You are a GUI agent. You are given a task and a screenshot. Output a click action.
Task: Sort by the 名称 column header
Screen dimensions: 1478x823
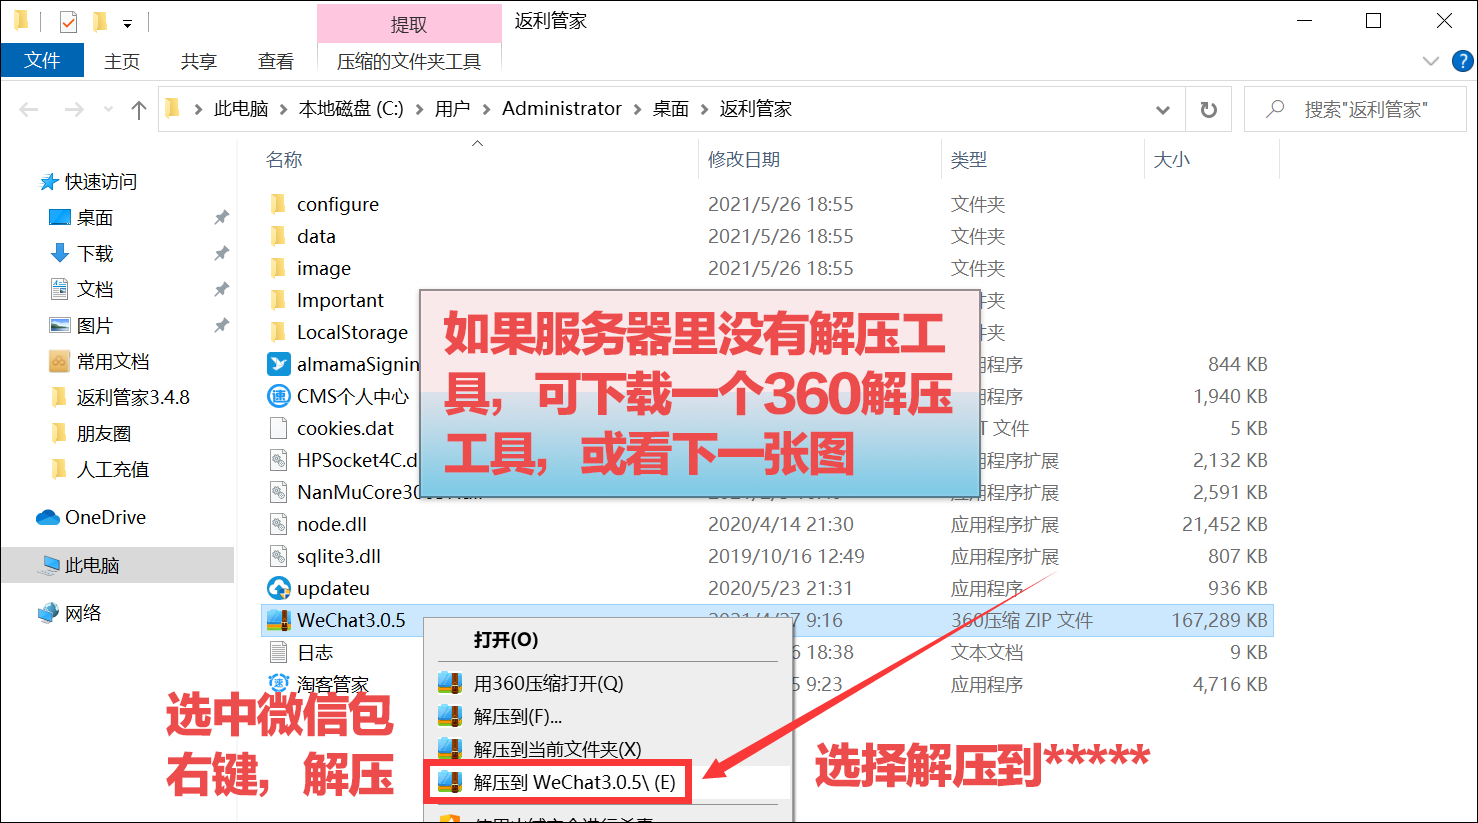point(284,160)
